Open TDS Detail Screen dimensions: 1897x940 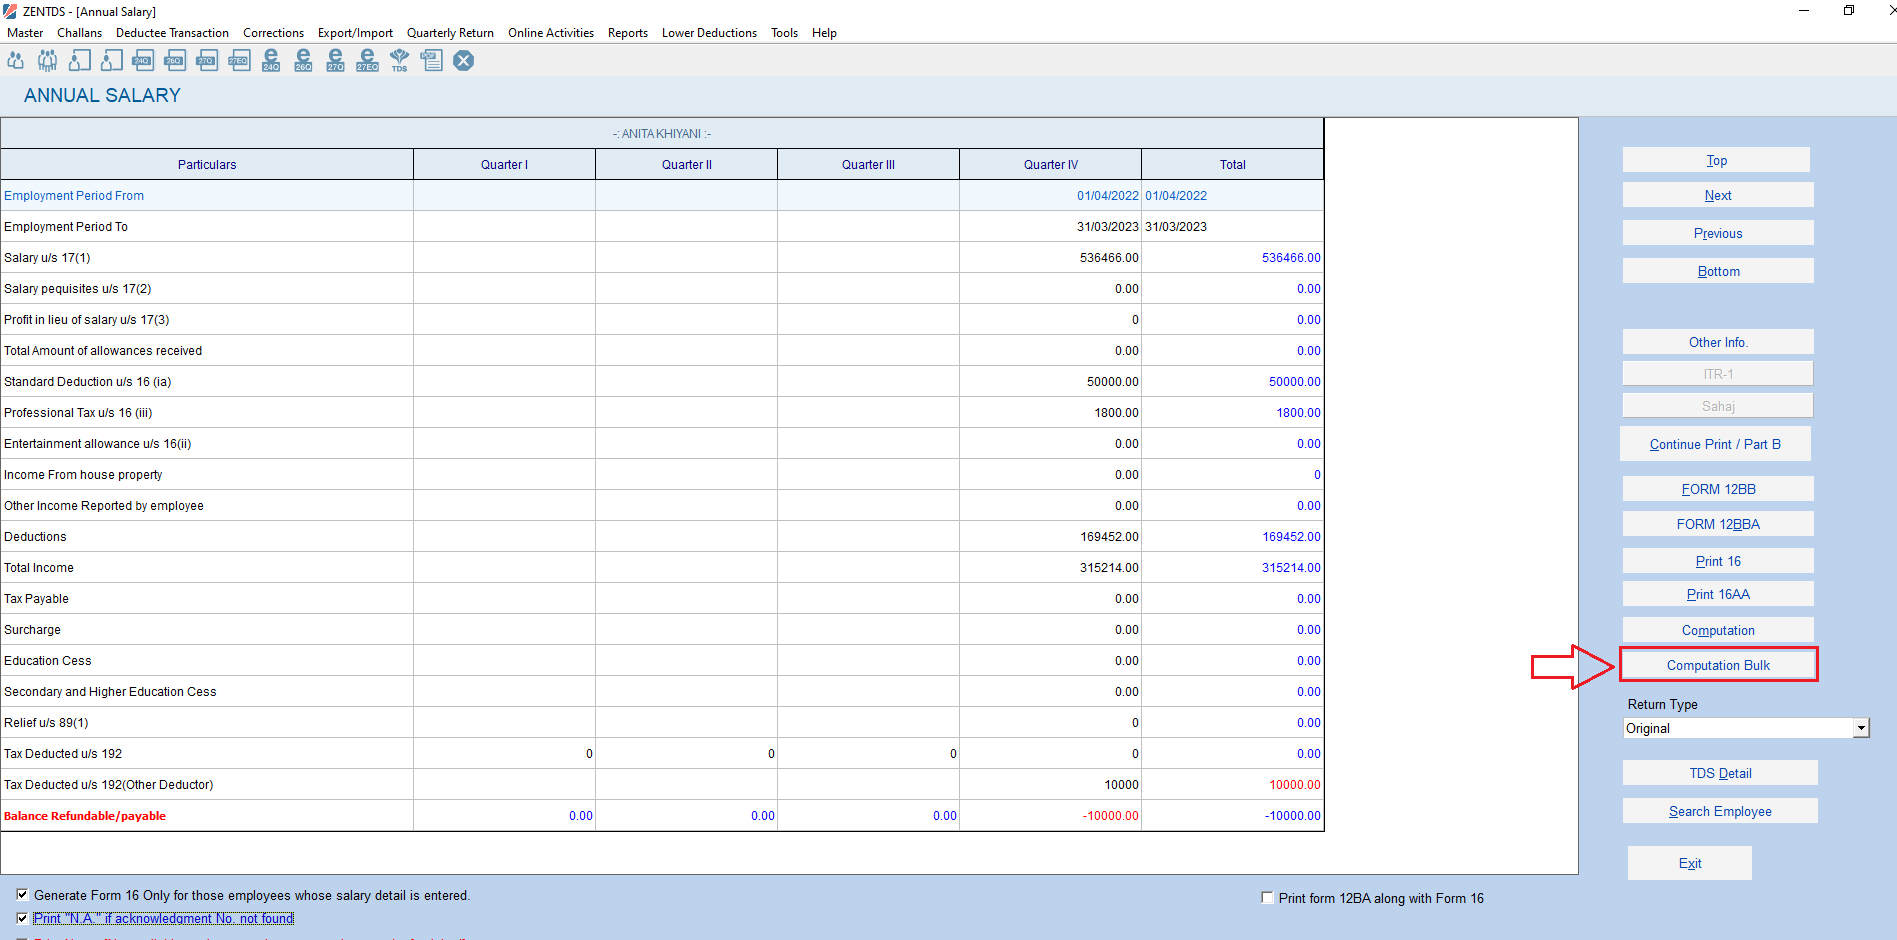point(1719,773)
